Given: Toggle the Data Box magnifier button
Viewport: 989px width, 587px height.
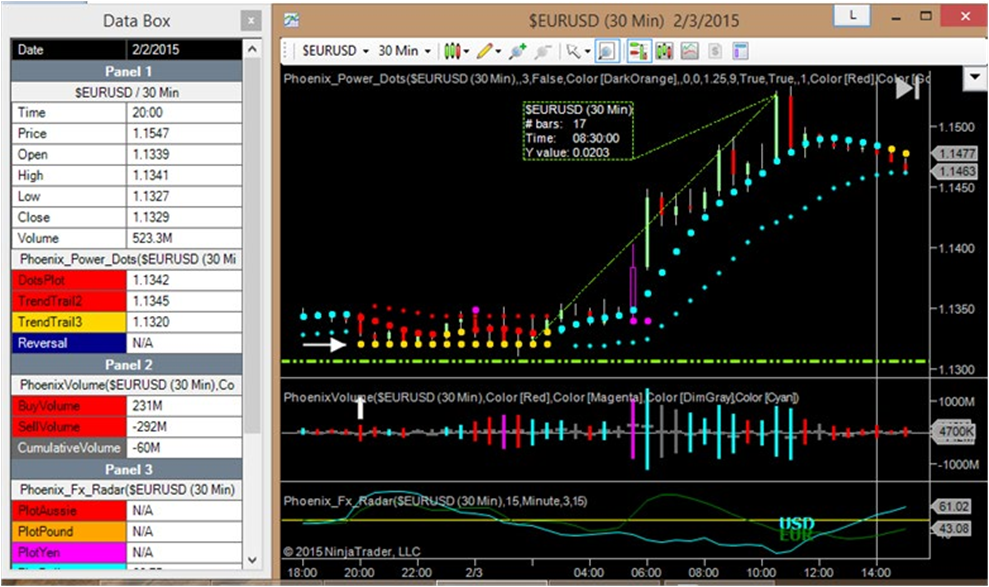Looking at the screenshot, I should coord(606,51).
